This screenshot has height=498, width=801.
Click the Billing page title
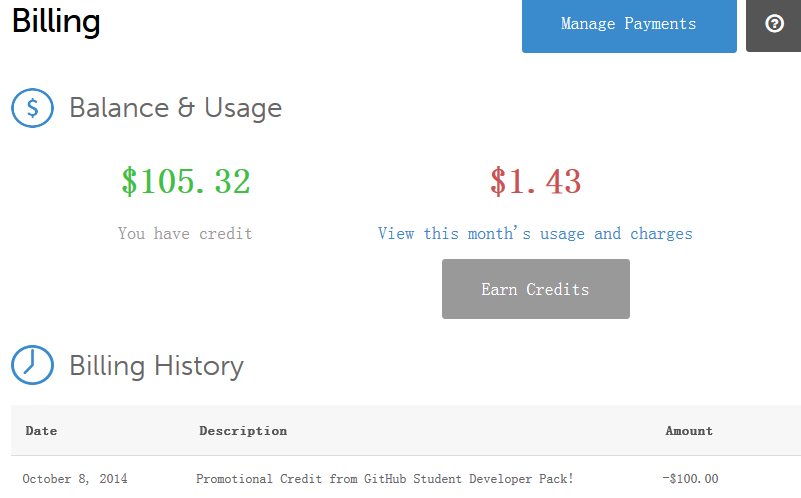[56, 21]
